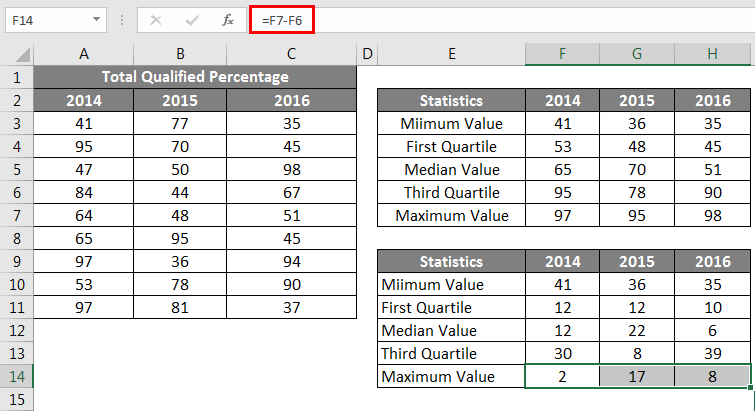Click the Cancel (X) formula bar icon

click(x=156, y=20)
